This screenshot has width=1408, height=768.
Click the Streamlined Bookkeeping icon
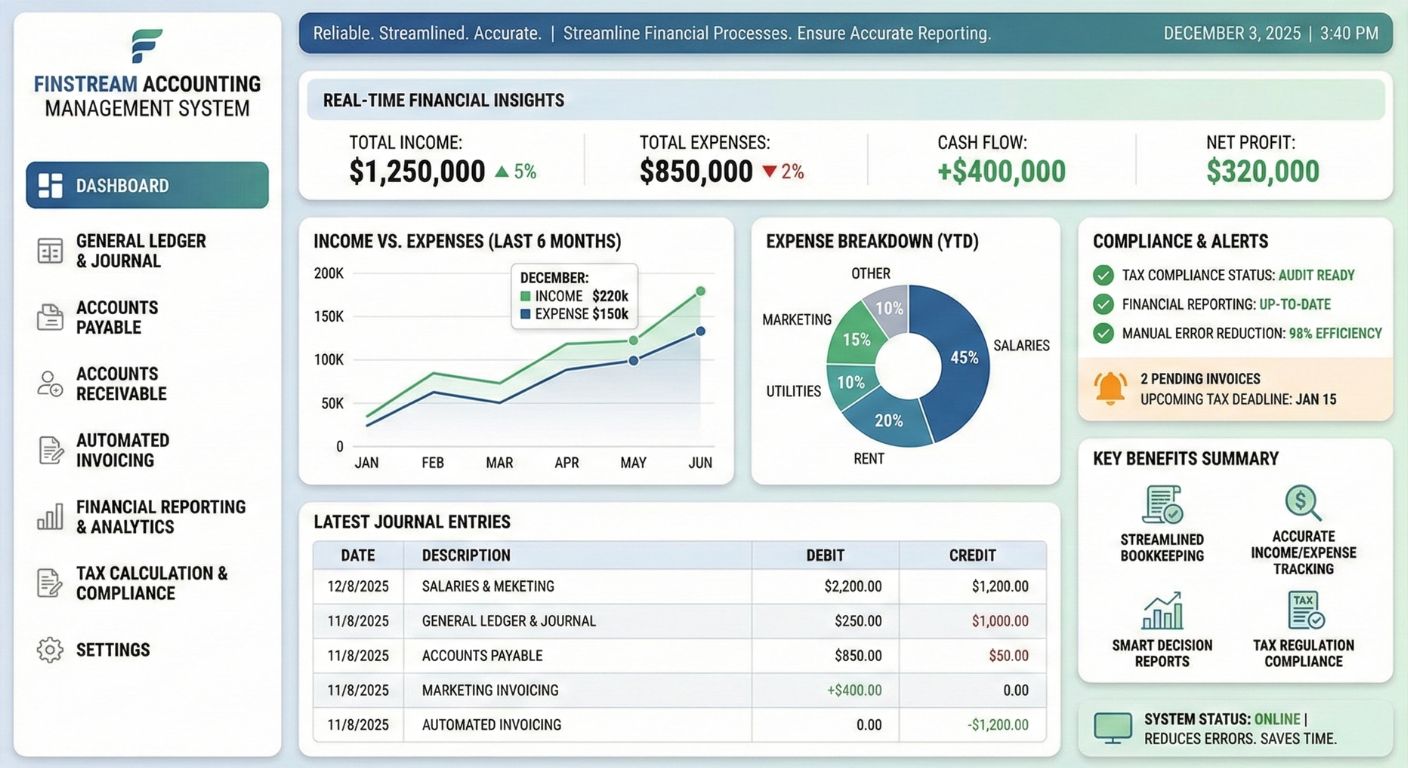pos(1162,505)
